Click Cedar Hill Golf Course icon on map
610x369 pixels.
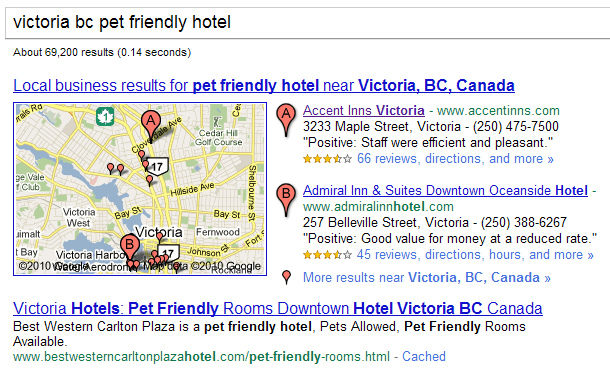pyautogui.click(x=217, y=121)
